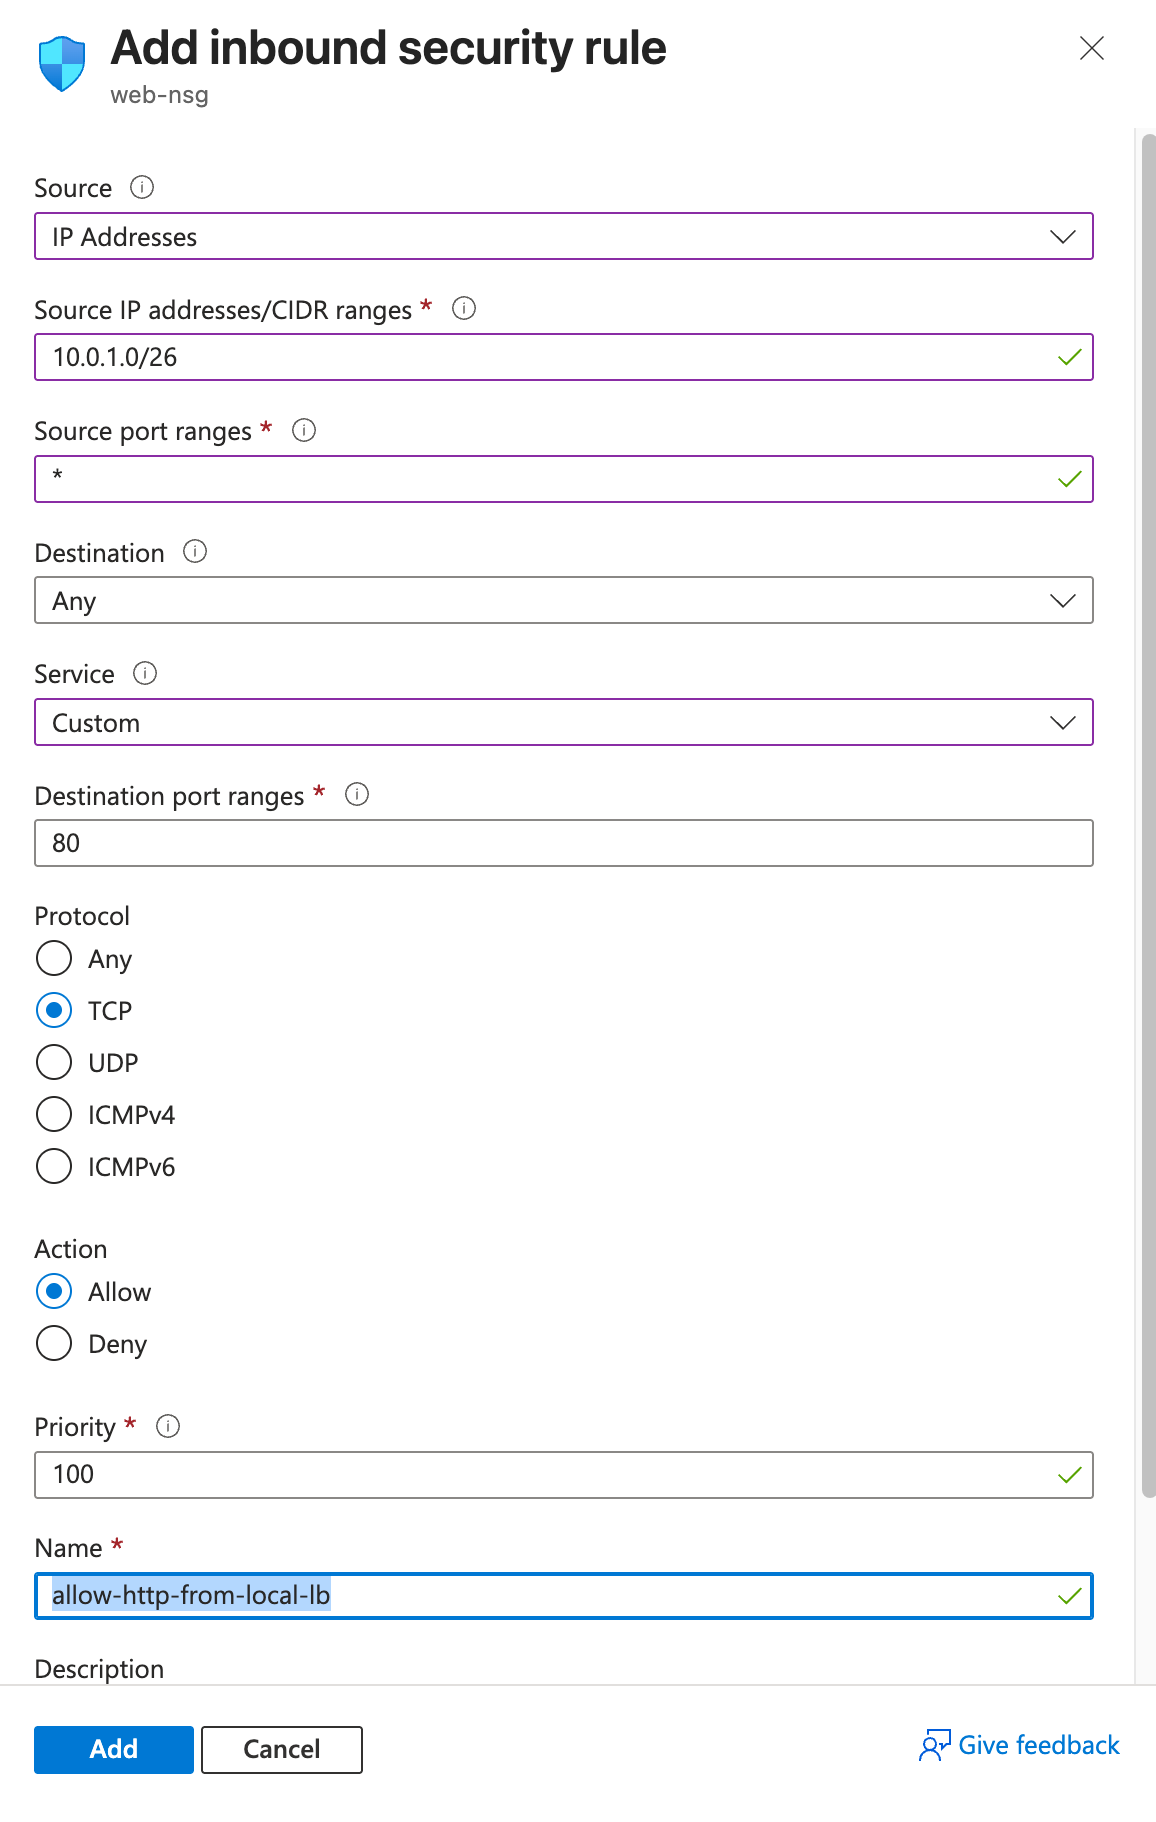Image resolution: width=1156 pixels, height=1822 pixels.
Task: Click the Destination port ranges field containing 80
Action: coord(563,843)
